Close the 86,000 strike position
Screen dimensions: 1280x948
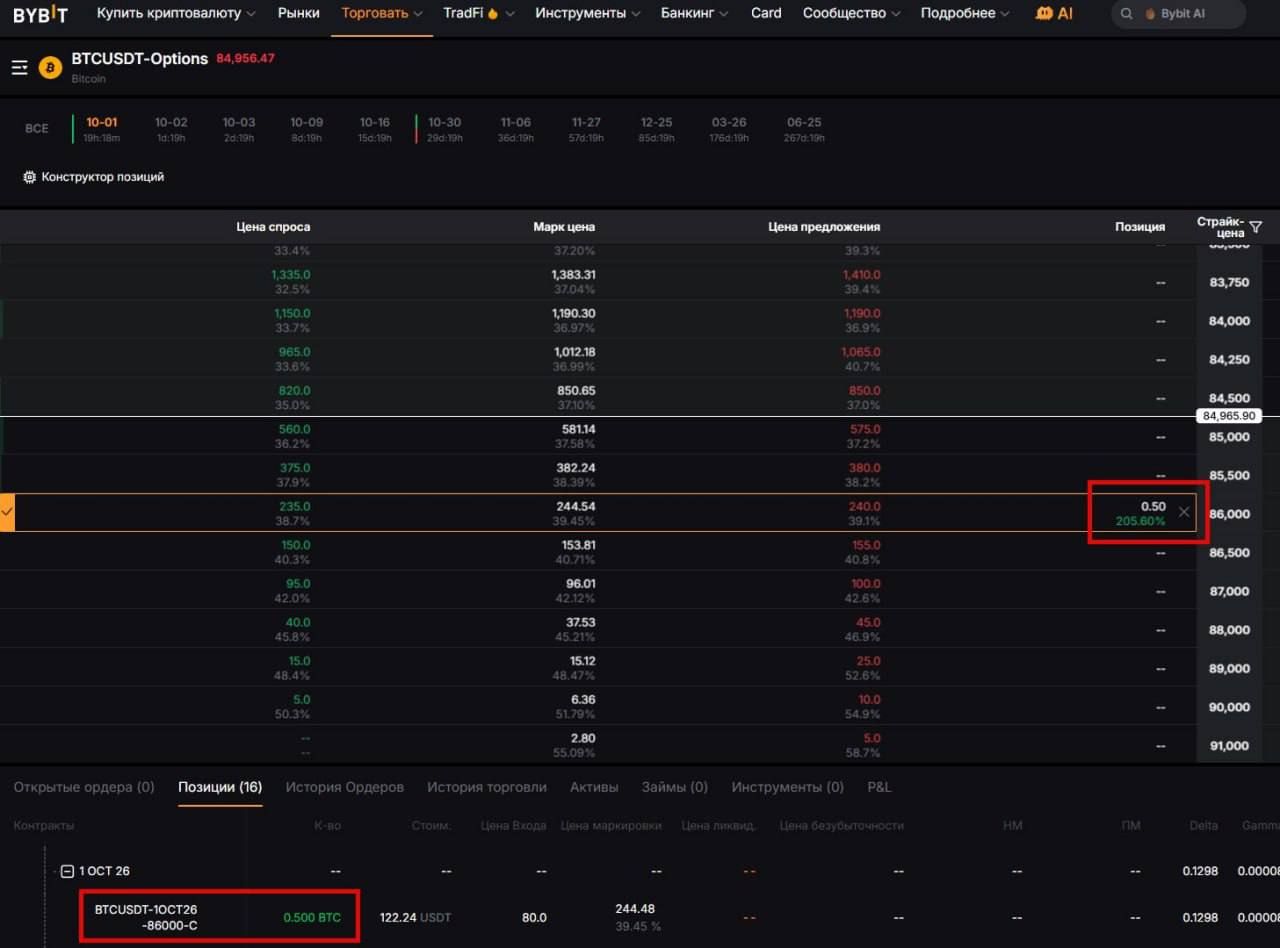(x=1184, y=512)
